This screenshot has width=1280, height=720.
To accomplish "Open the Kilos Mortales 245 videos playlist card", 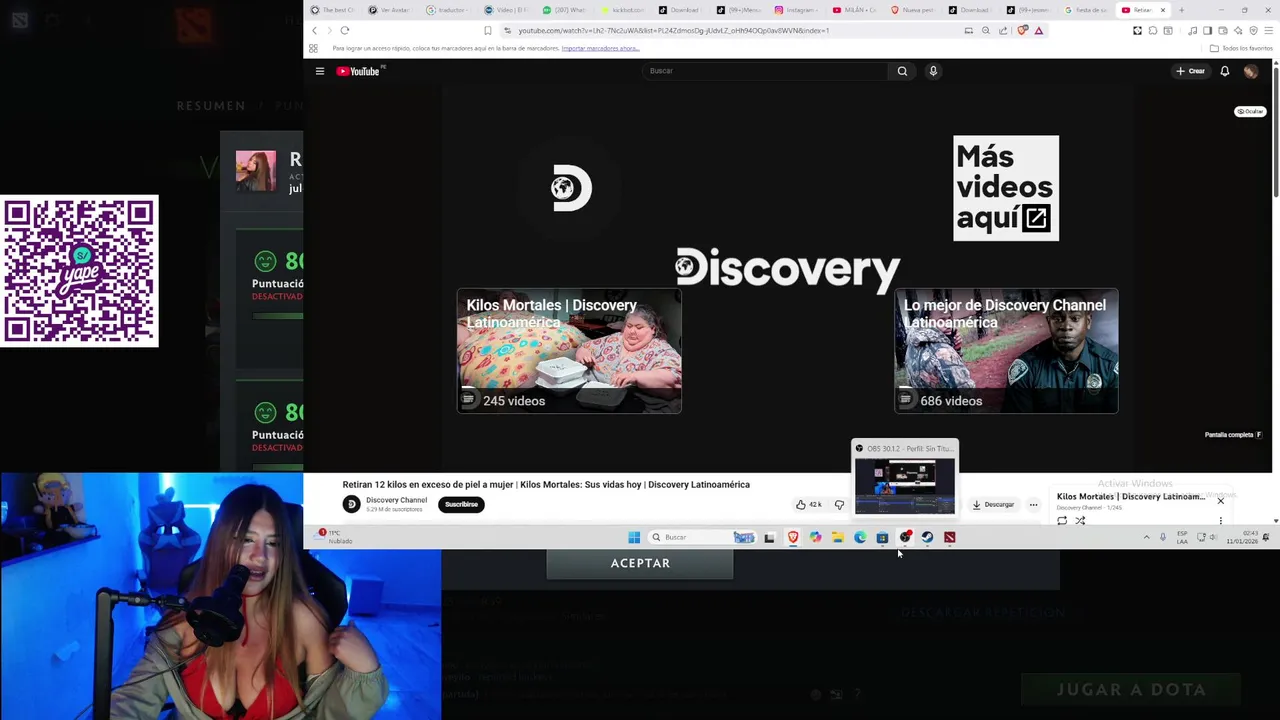I will tap(569, 351).
